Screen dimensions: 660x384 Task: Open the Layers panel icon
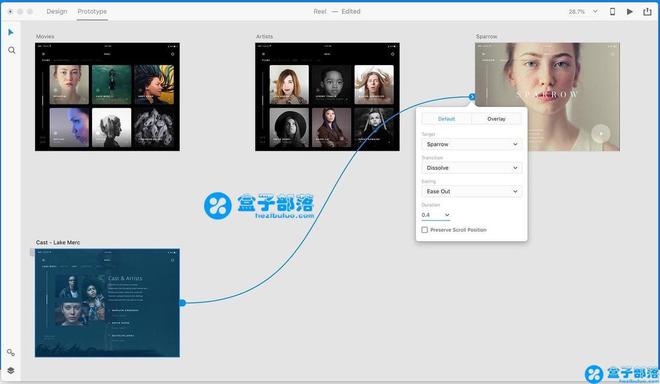11,371
